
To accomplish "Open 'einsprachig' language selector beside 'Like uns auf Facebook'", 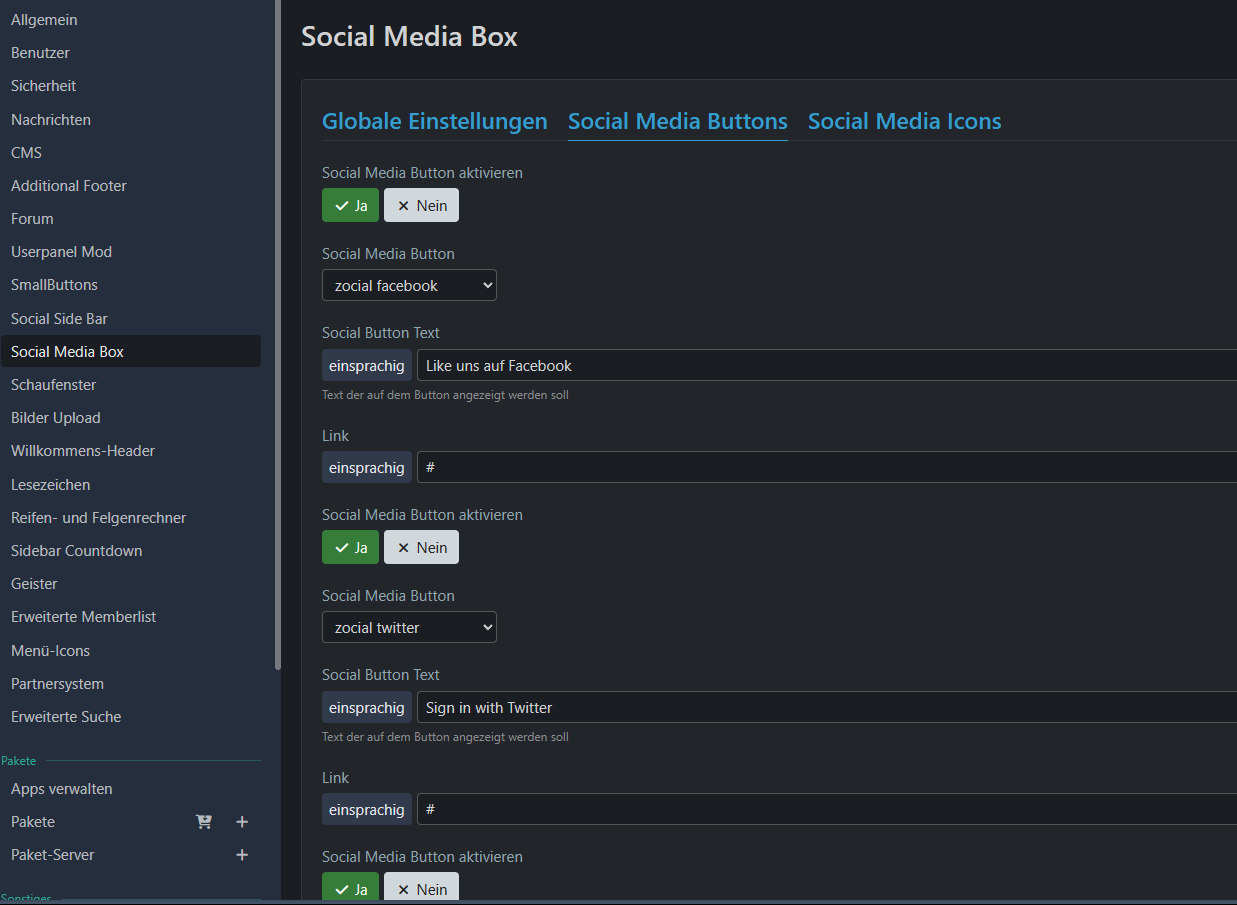I will coord(366,366).
